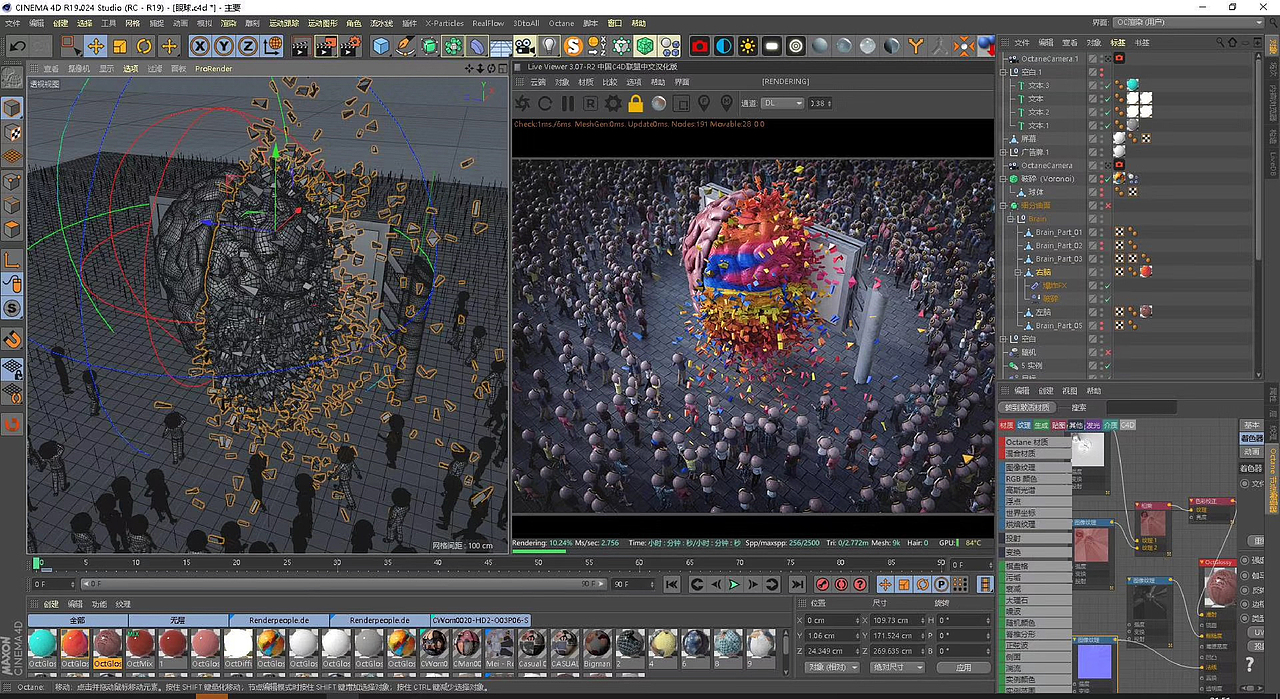Open the ProRender viewport menu
This screenshot has height=699, width=1280.
pyautogui.click(x=212, y=69)
